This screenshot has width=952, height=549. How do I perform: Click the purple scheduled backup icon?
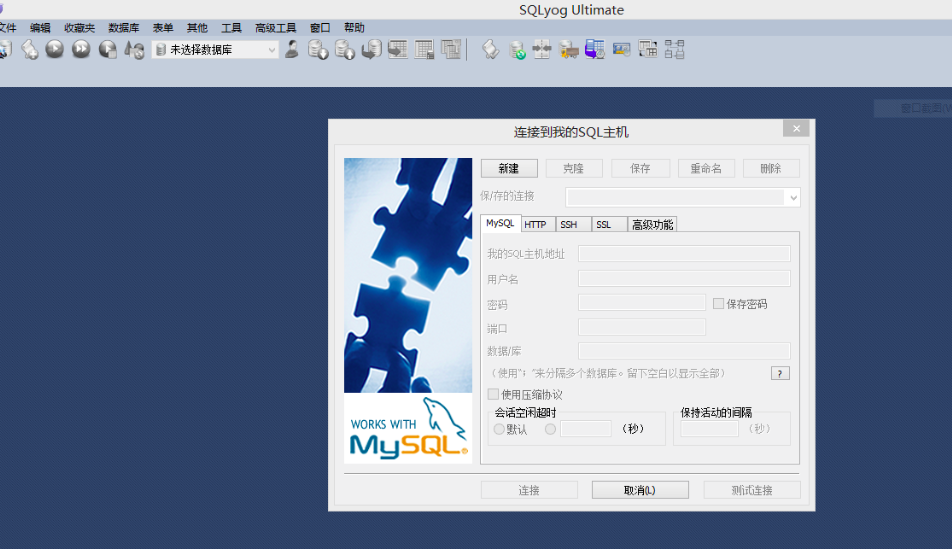[594, 49]
